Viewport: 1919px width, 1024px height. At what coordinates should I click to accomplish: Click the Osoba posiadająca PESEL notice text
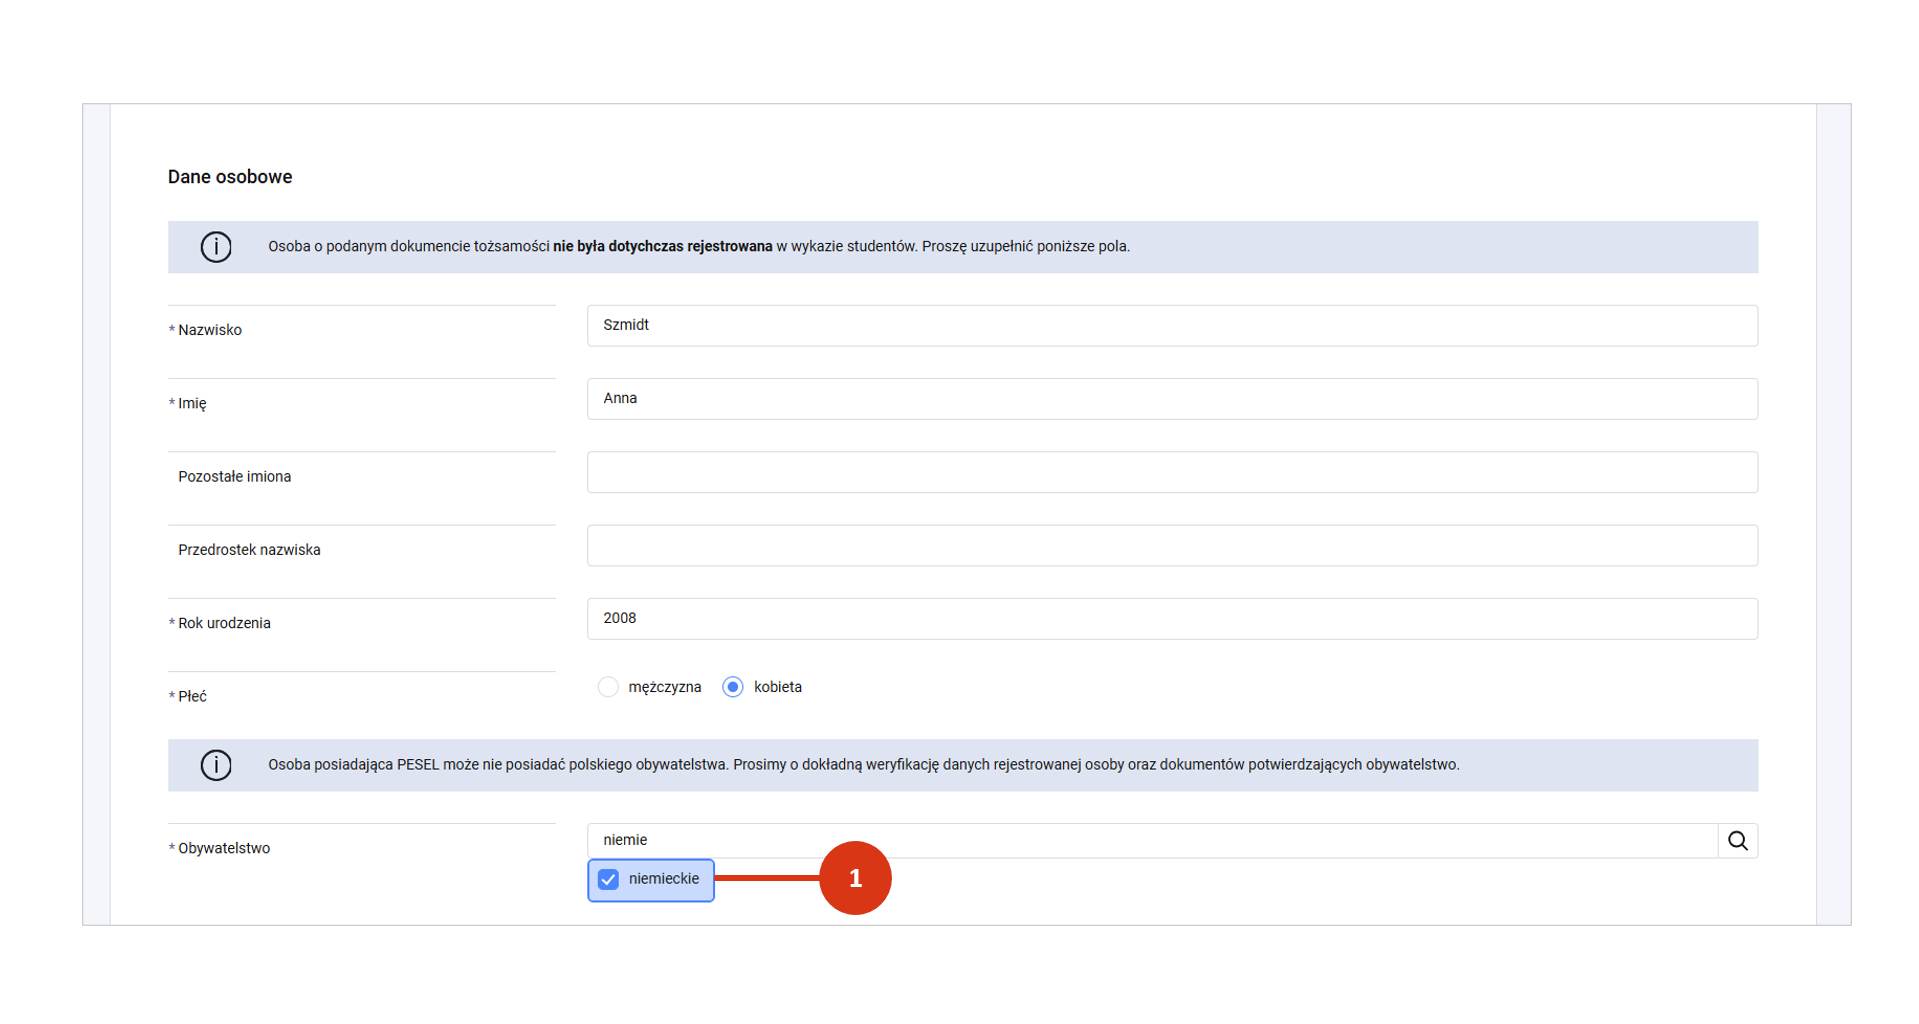point(863,765)
